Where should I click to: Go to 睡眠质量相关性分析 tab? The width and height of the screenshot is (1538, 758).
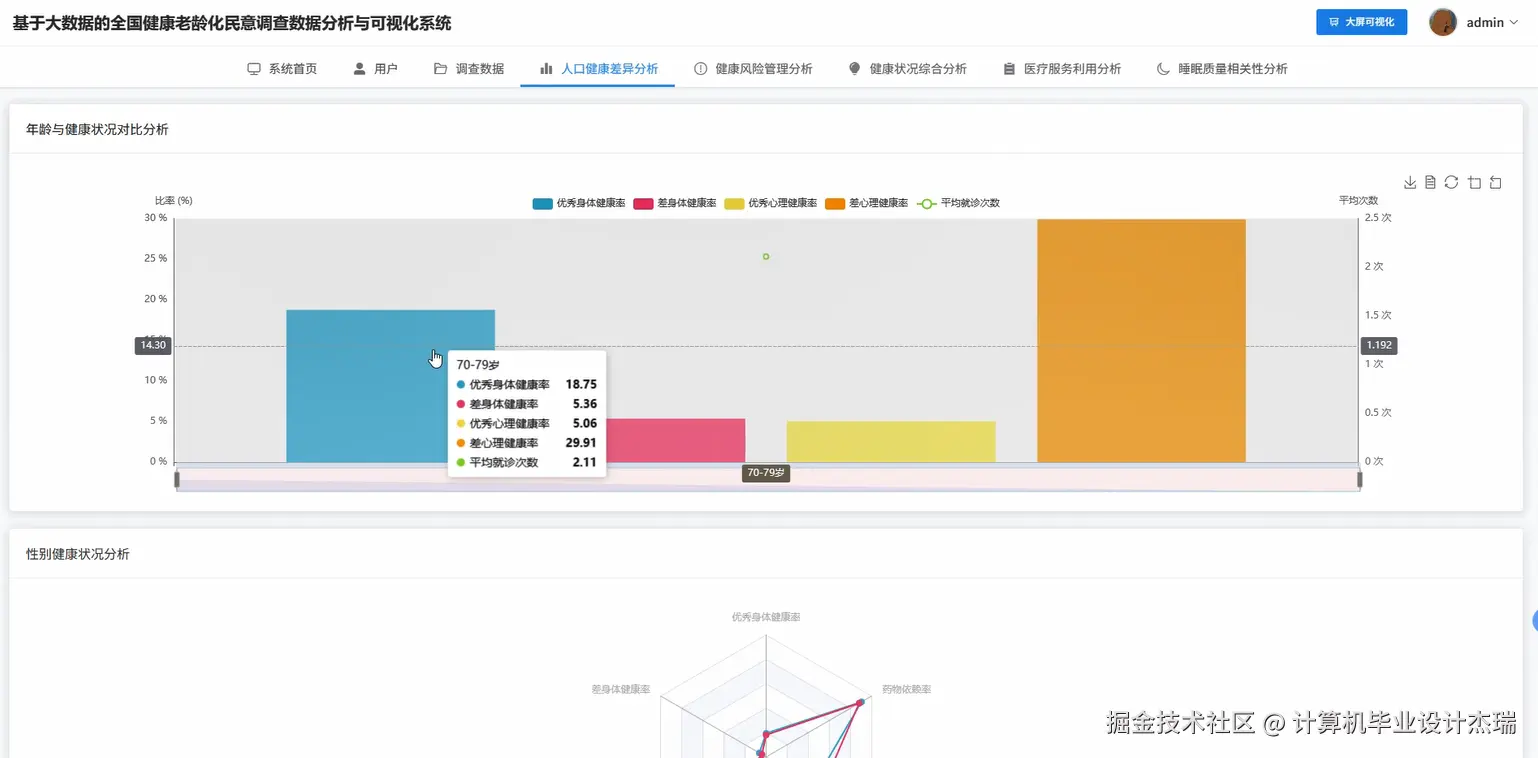tap(1222, 69)
